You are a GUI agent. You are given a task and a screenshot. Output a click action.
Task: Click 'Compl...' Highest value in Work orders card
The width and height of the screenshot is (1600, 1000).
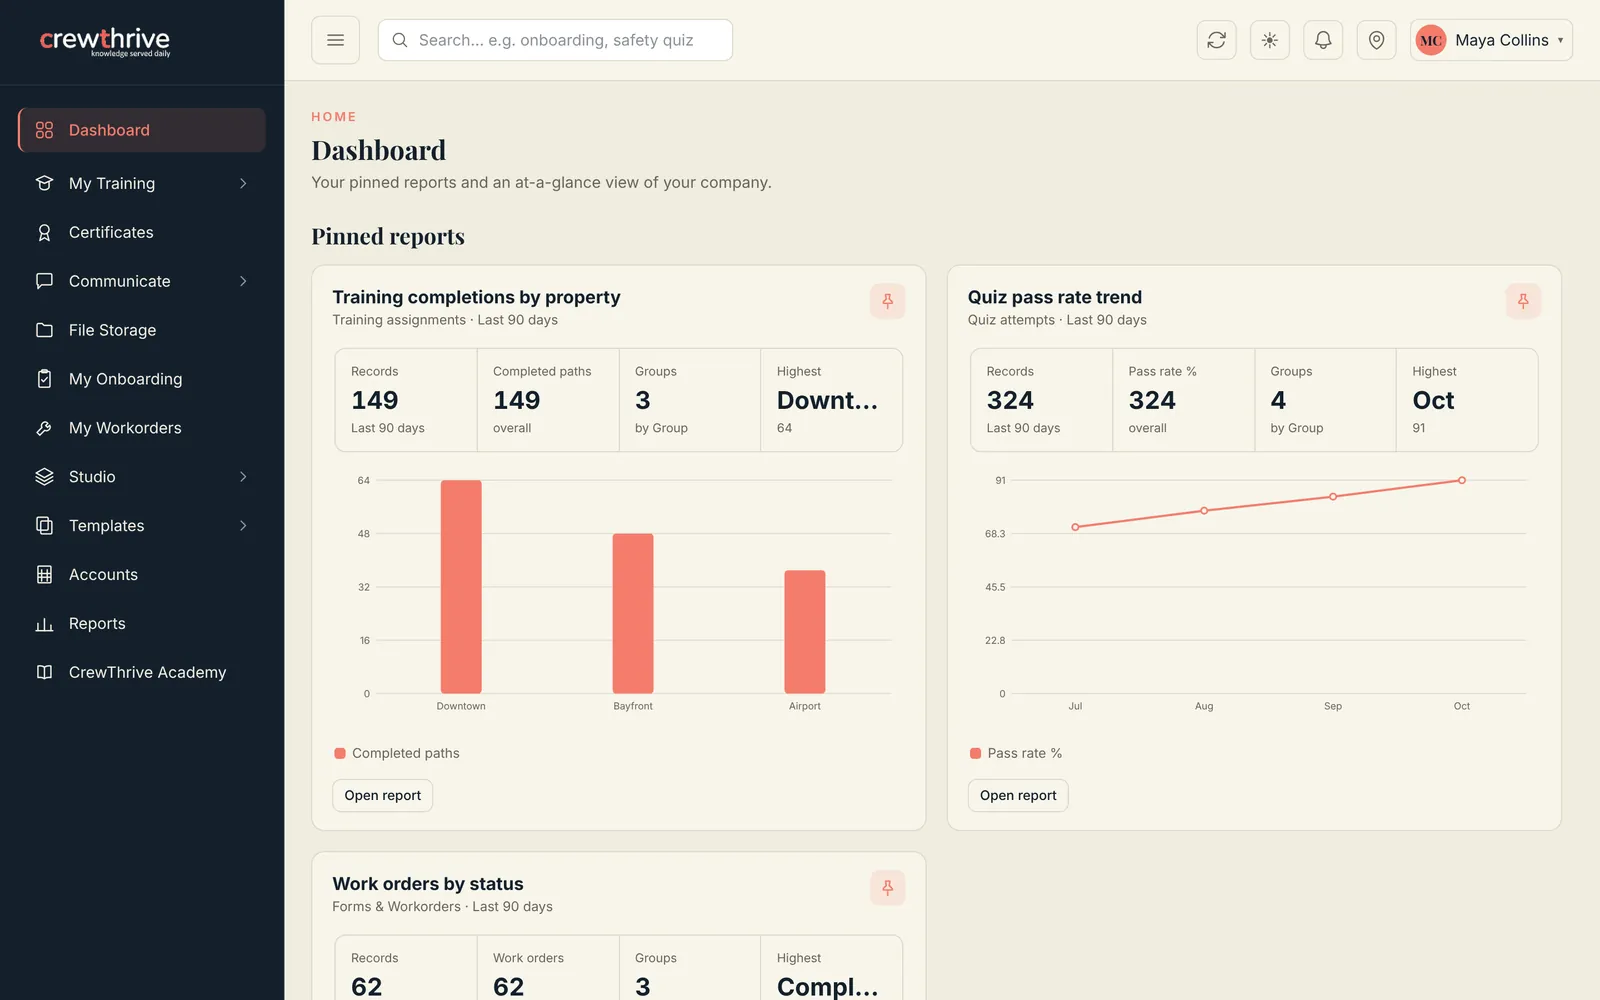pyautogui.click(x=827, y=987)
